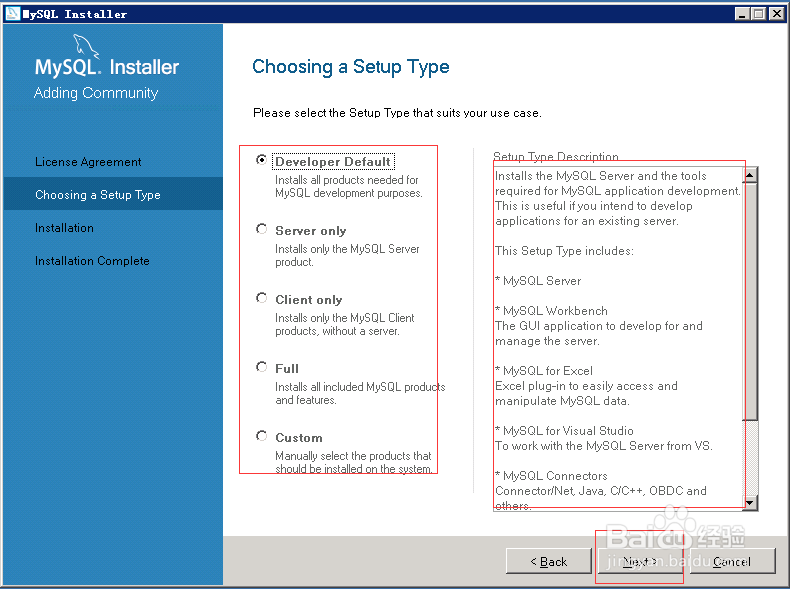This screenshot has height=589, width=790.
Task: Click the MySQL Installer title bar icon
Action: (x=13, y=14)
